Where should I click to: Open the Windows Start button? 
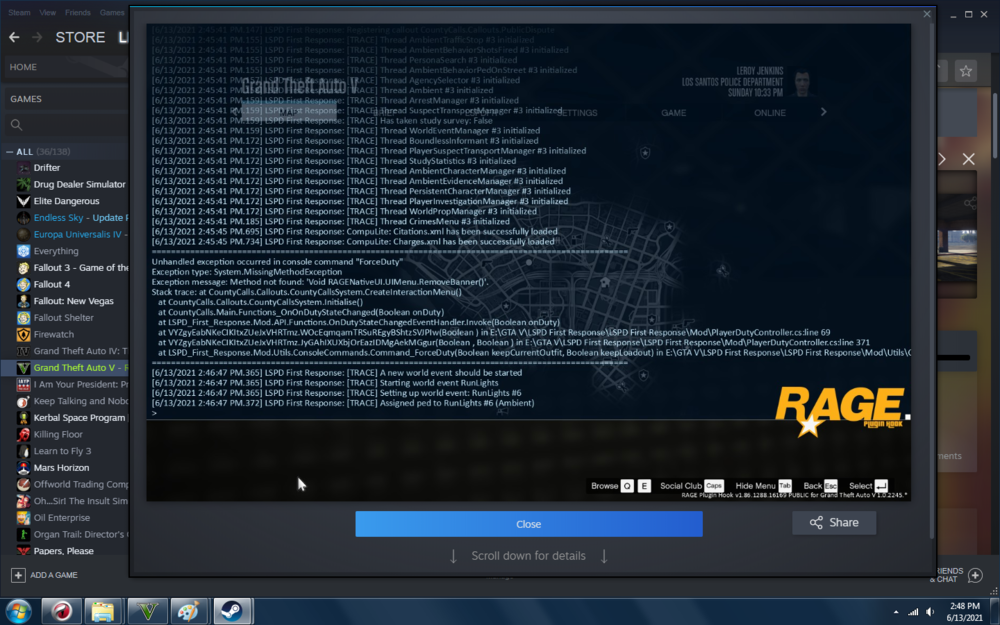[x=17, y=612]
